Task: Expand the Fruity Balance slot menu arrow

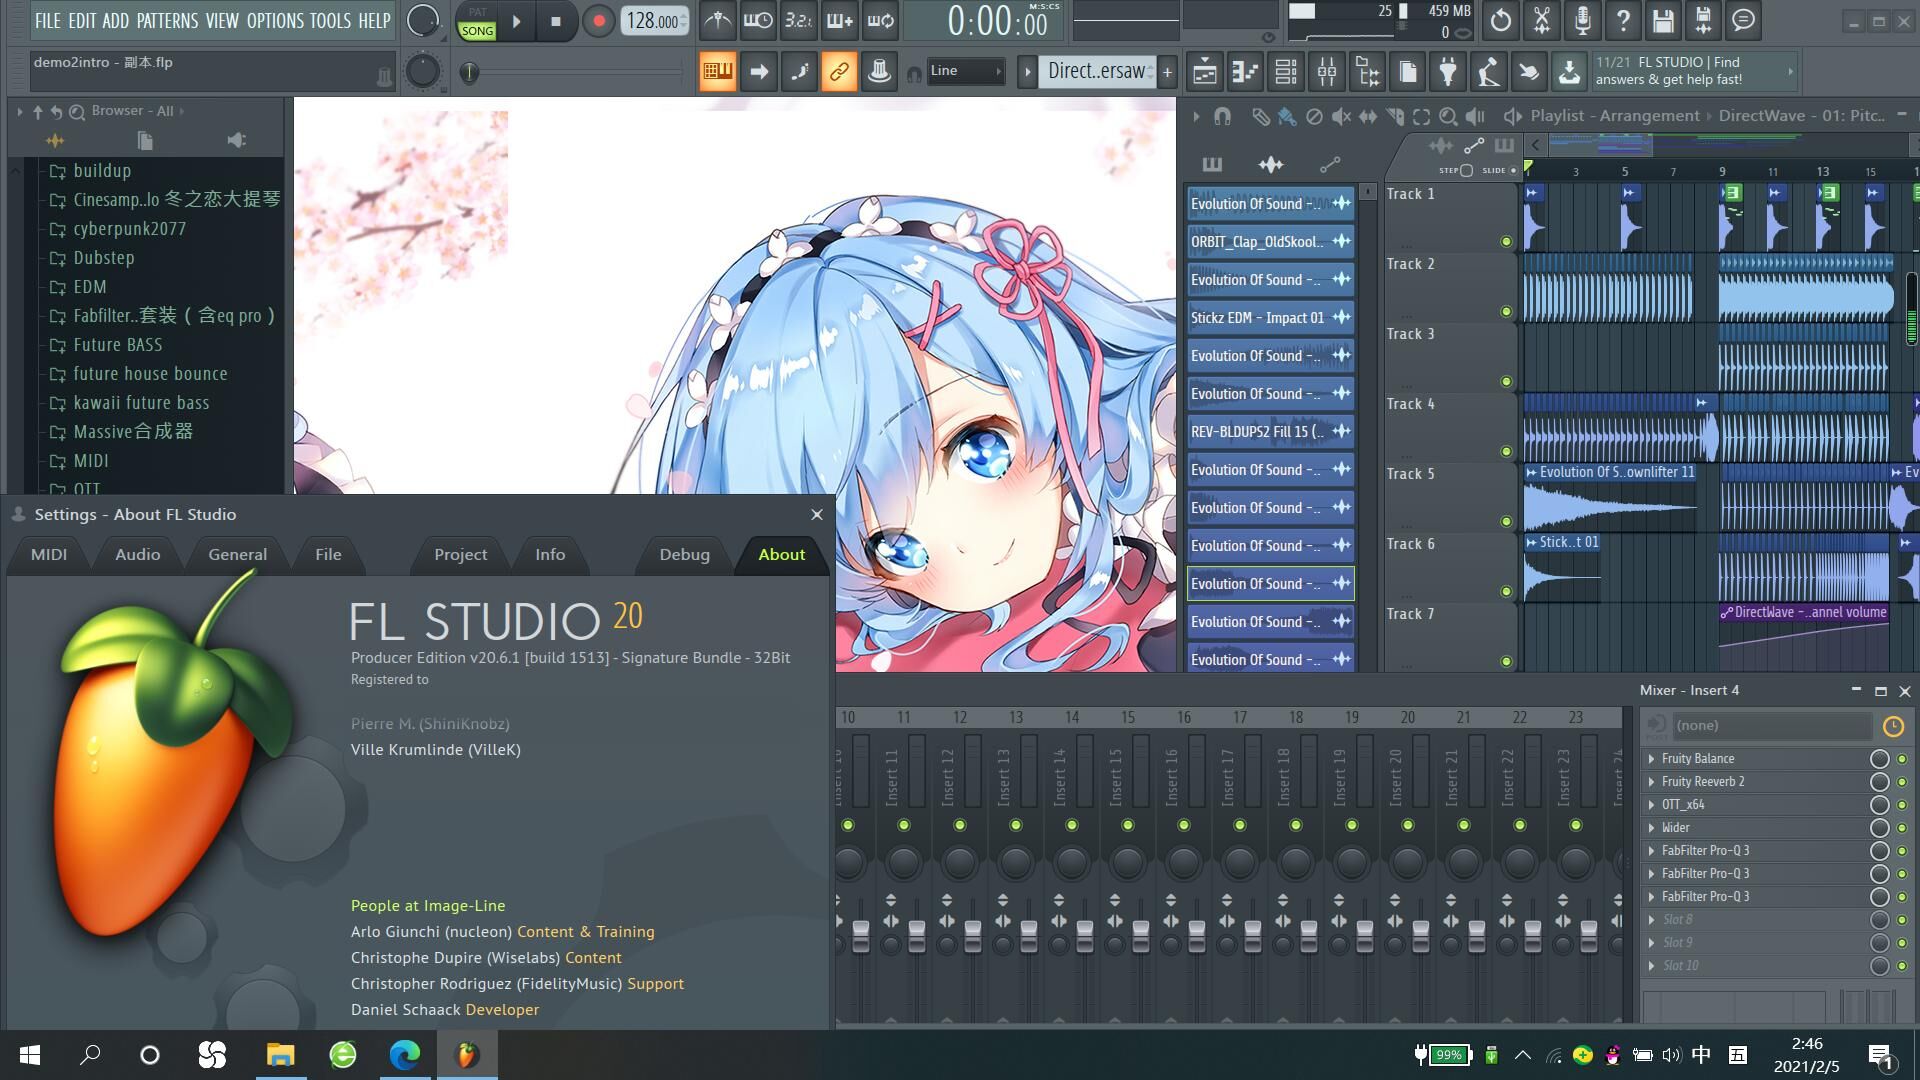Action: 1651,759
